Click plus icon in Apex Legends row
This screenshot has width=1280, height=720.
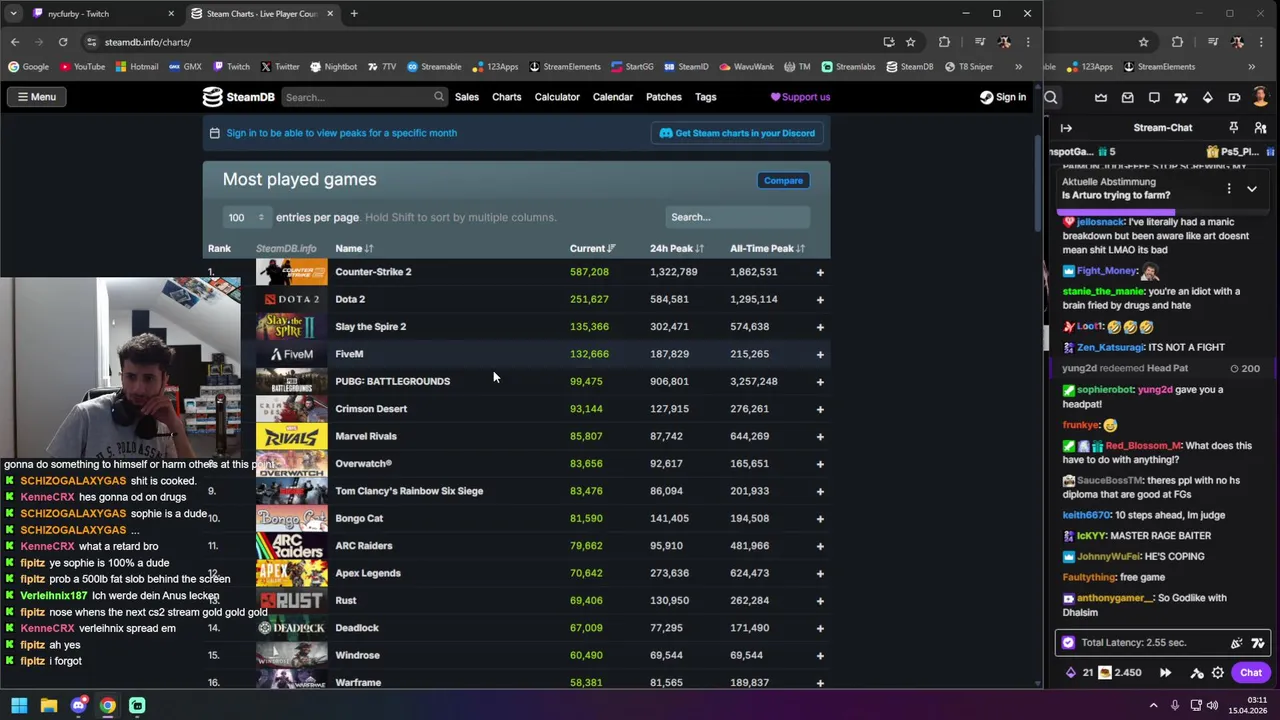click(820, 573)
